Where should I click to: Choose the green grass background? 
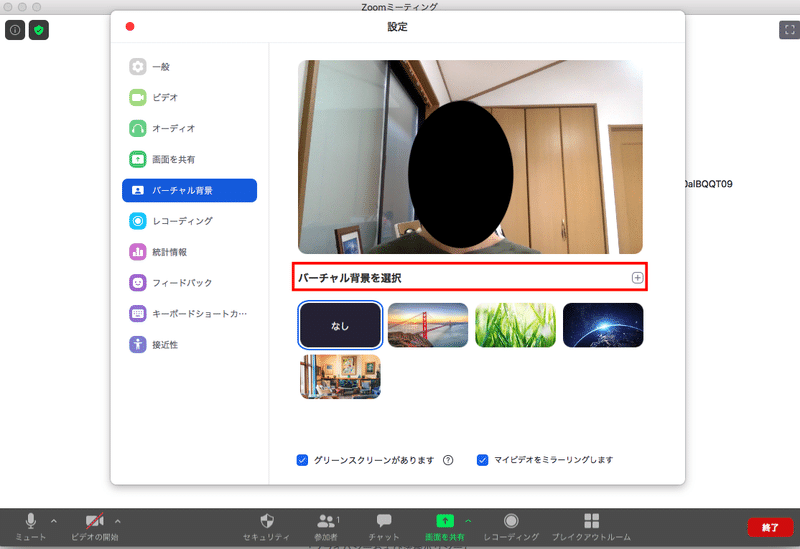[515, 325]
